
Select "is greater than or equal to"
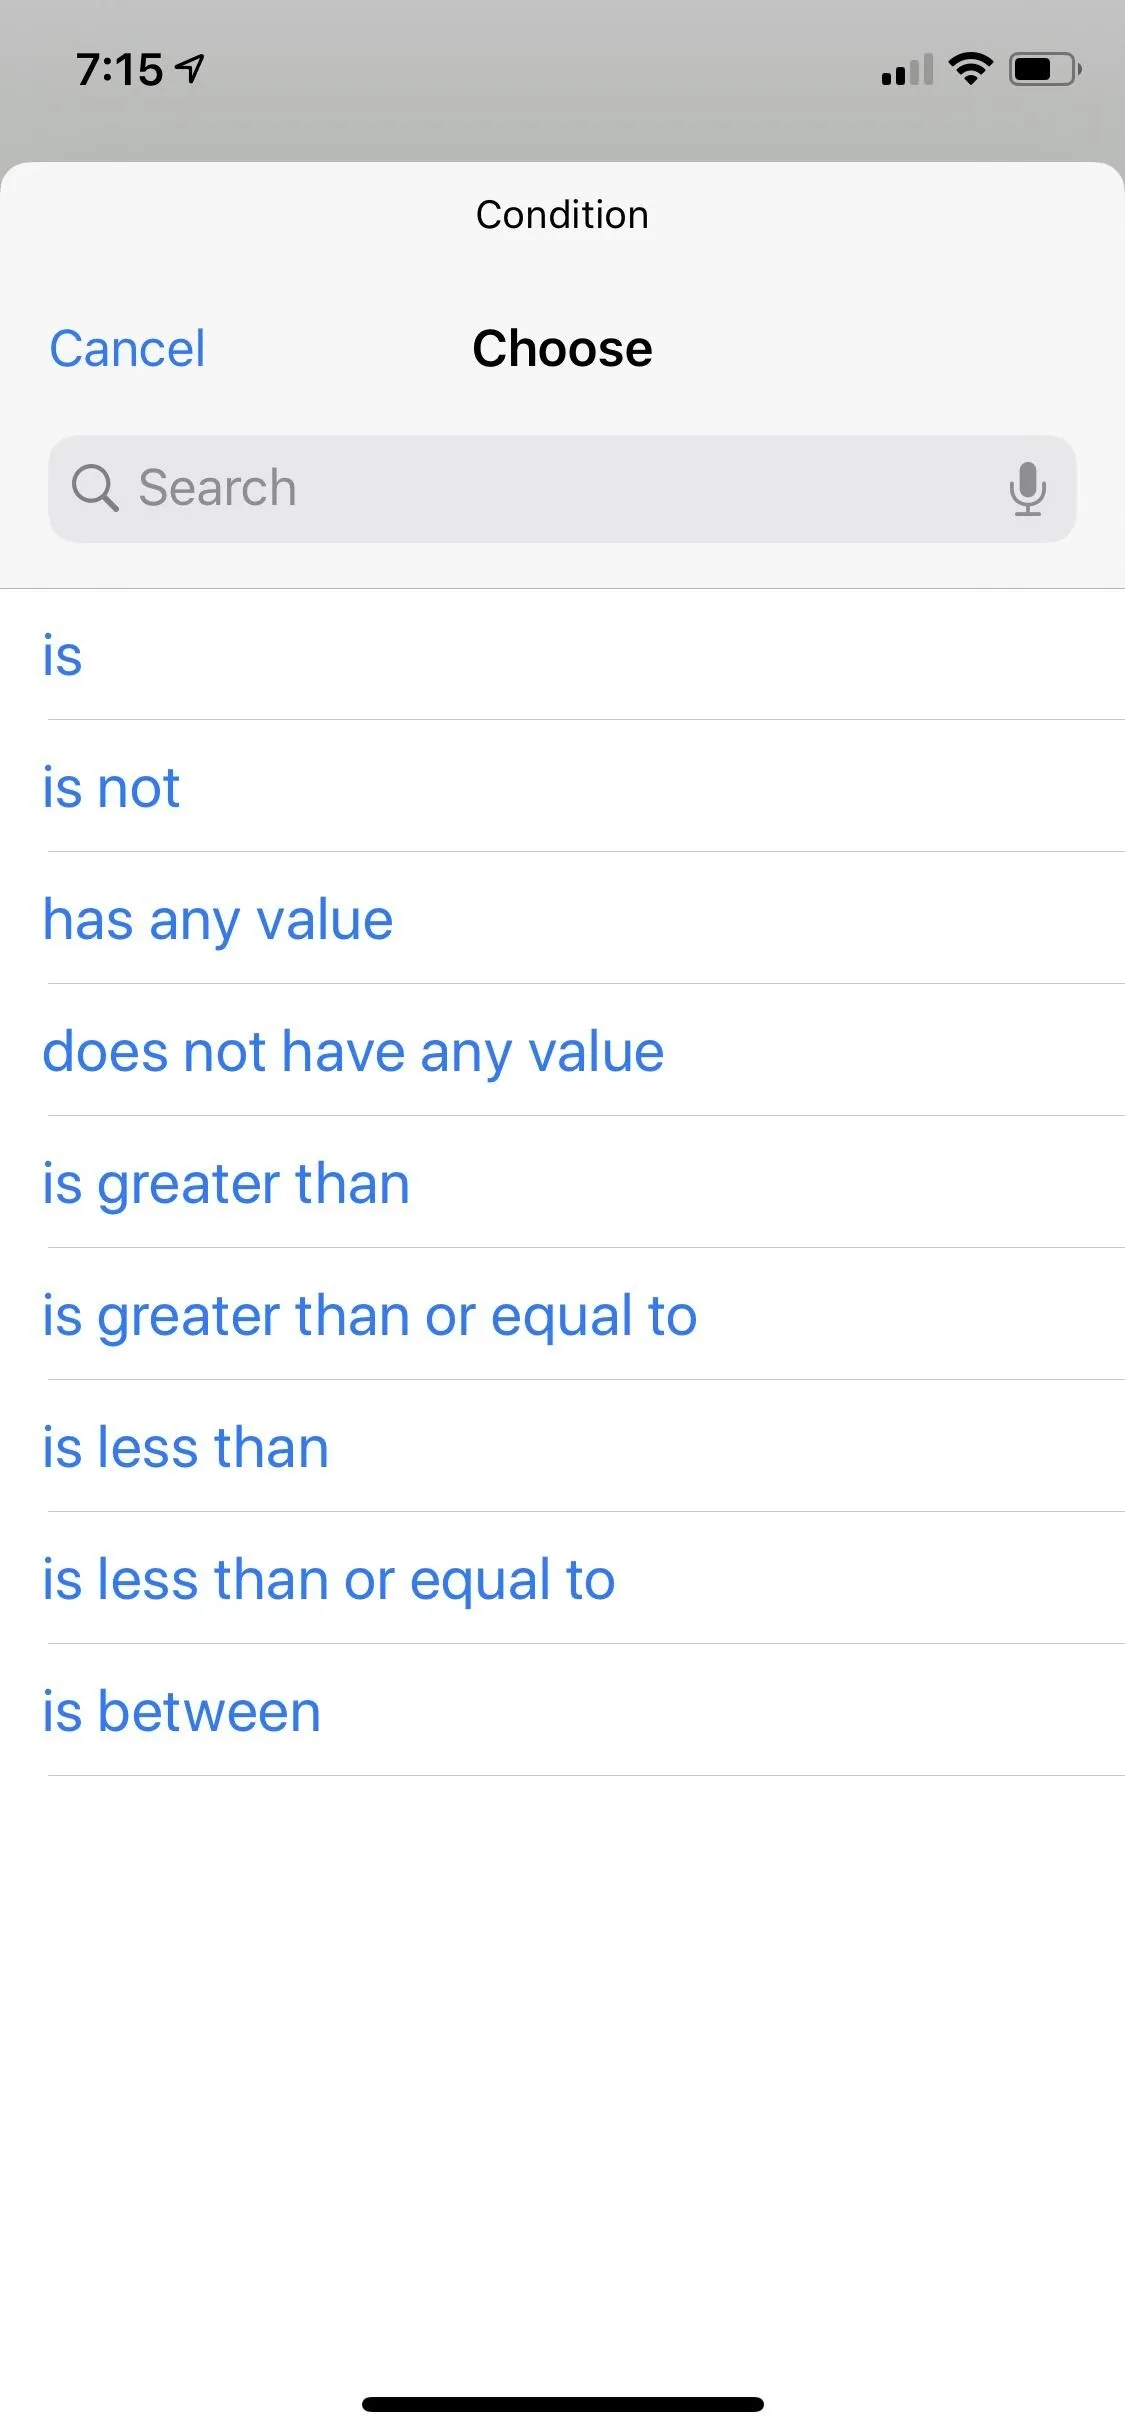point(562,1315)
